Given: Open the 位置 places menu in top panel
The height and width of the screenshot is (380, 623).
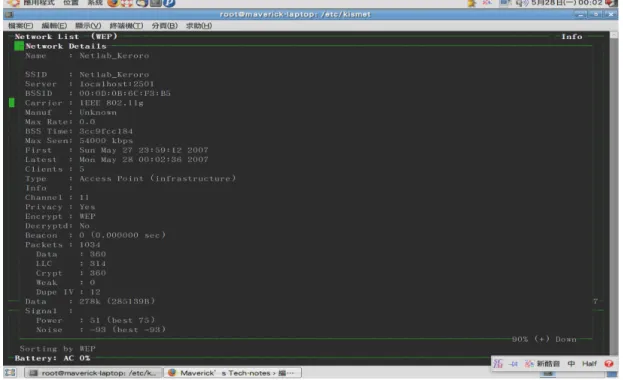Looking at the screenshot, I should tap(71, 3).
